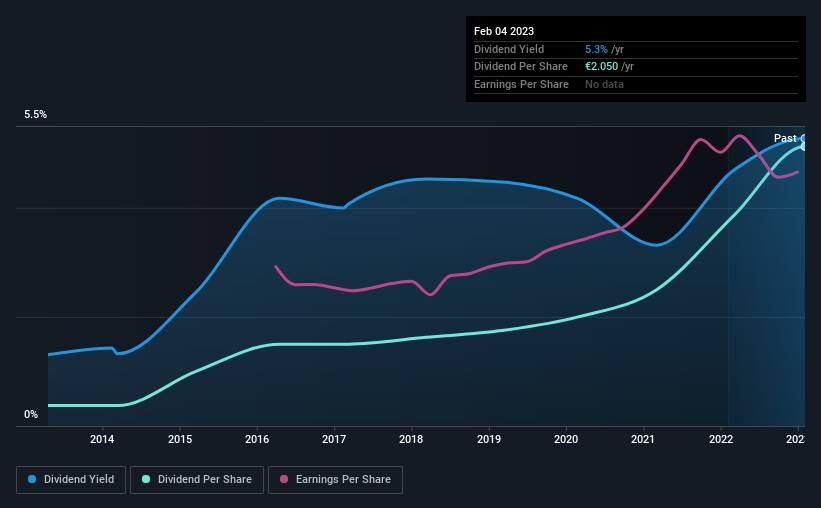The image size is (821, 508).
Task: Click the 2016 x-axis label
Action: 257,439
